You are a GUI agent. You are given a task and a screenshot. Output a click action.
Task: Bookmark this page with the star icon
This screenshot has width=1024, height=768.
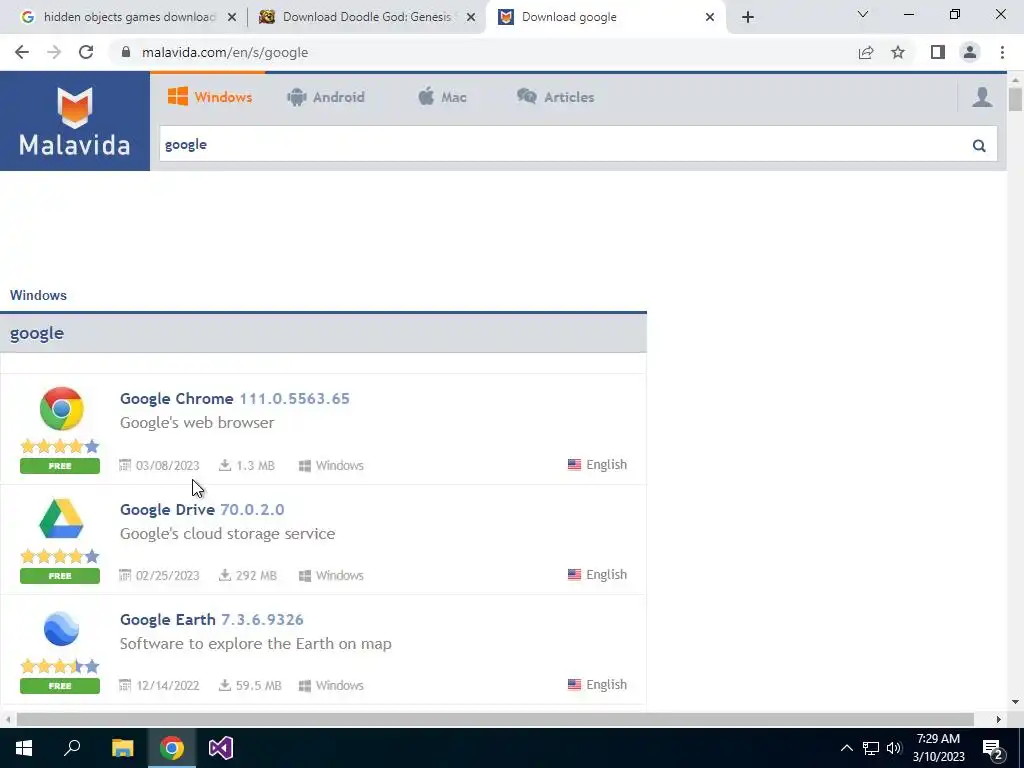pos(898,52)
